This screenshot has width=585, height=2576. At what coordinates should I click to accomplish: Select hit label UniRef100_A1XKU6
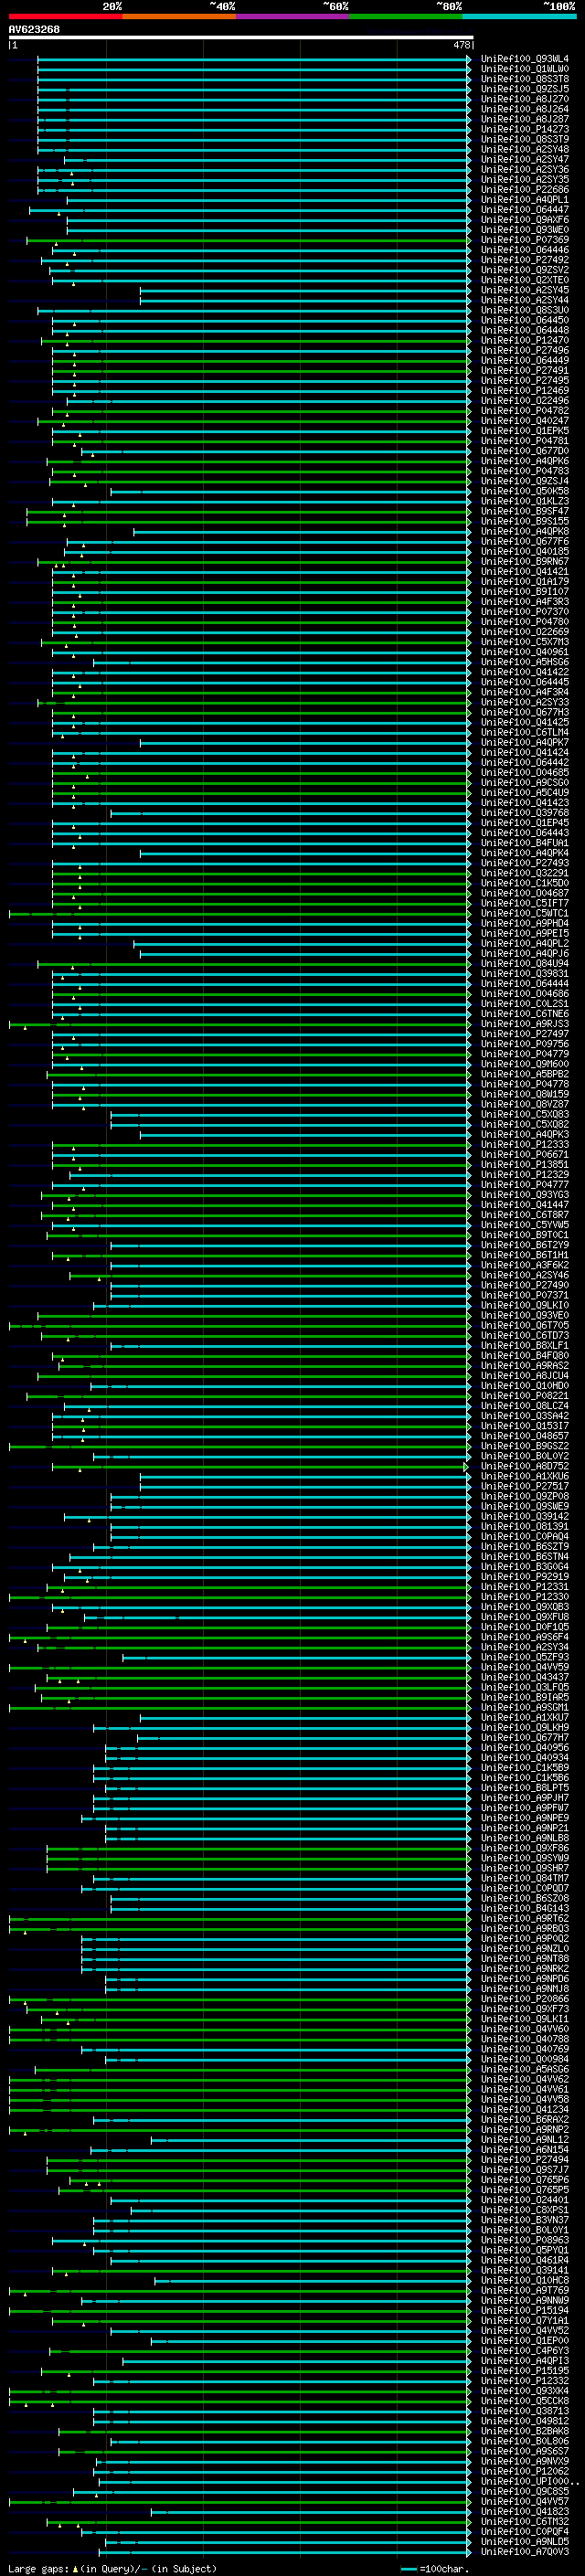525,1477
